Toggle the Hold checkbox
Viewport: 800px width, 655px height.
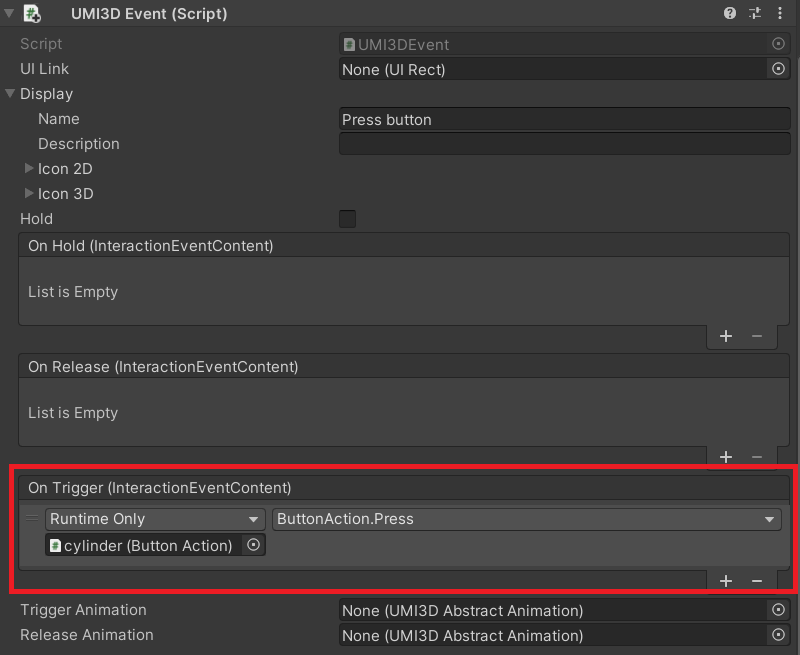347,219
